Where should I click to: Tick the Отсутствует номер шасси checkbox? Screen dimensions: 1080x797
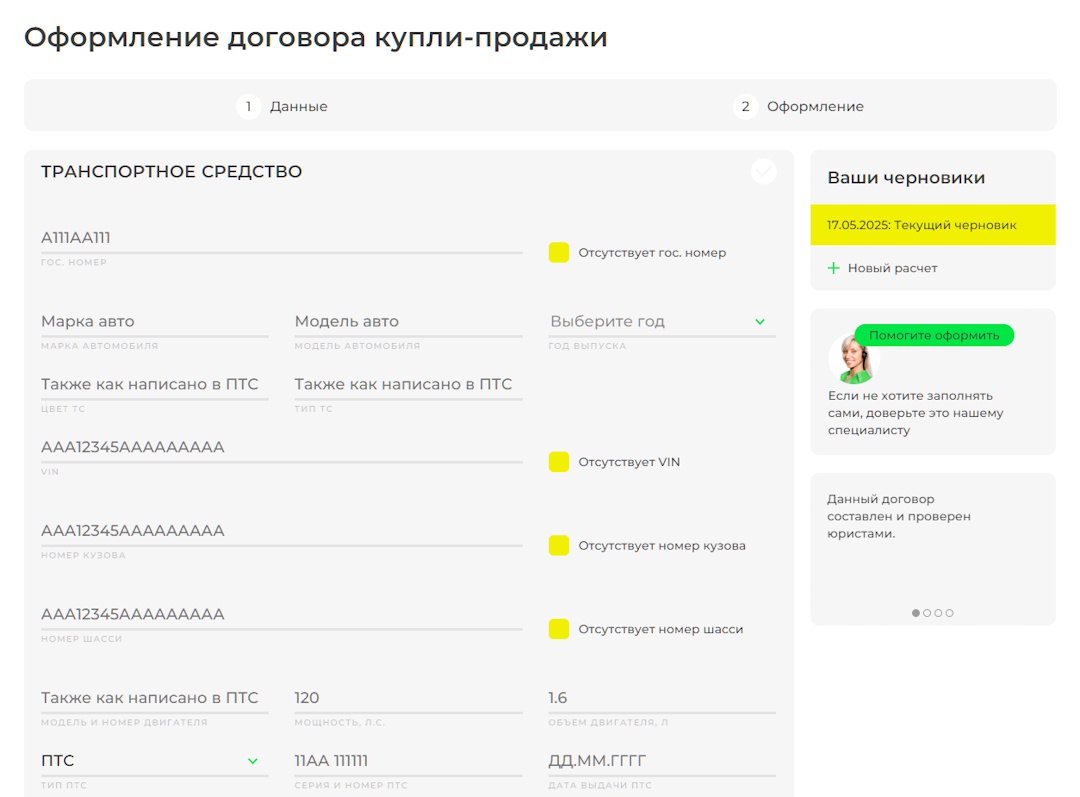(x=559, y=629)
